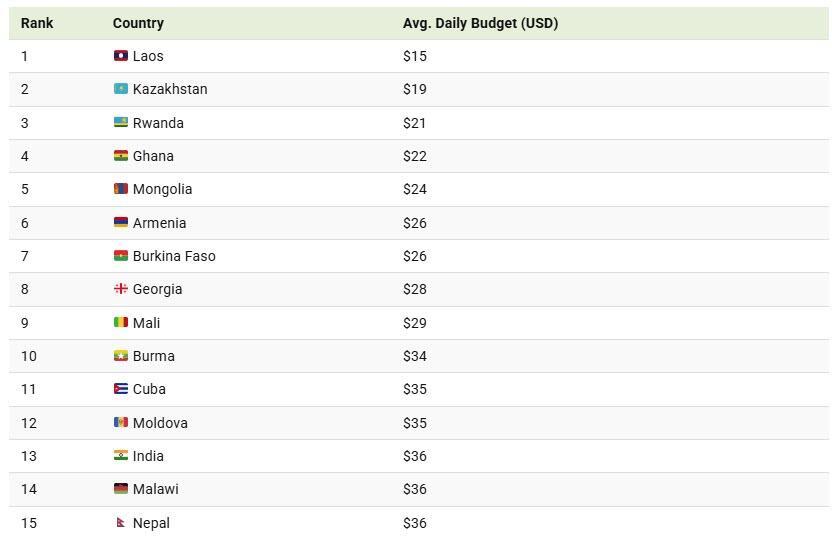Click the Nepal flag icon
The image size is (832, 544).
(x=120, y=523)
